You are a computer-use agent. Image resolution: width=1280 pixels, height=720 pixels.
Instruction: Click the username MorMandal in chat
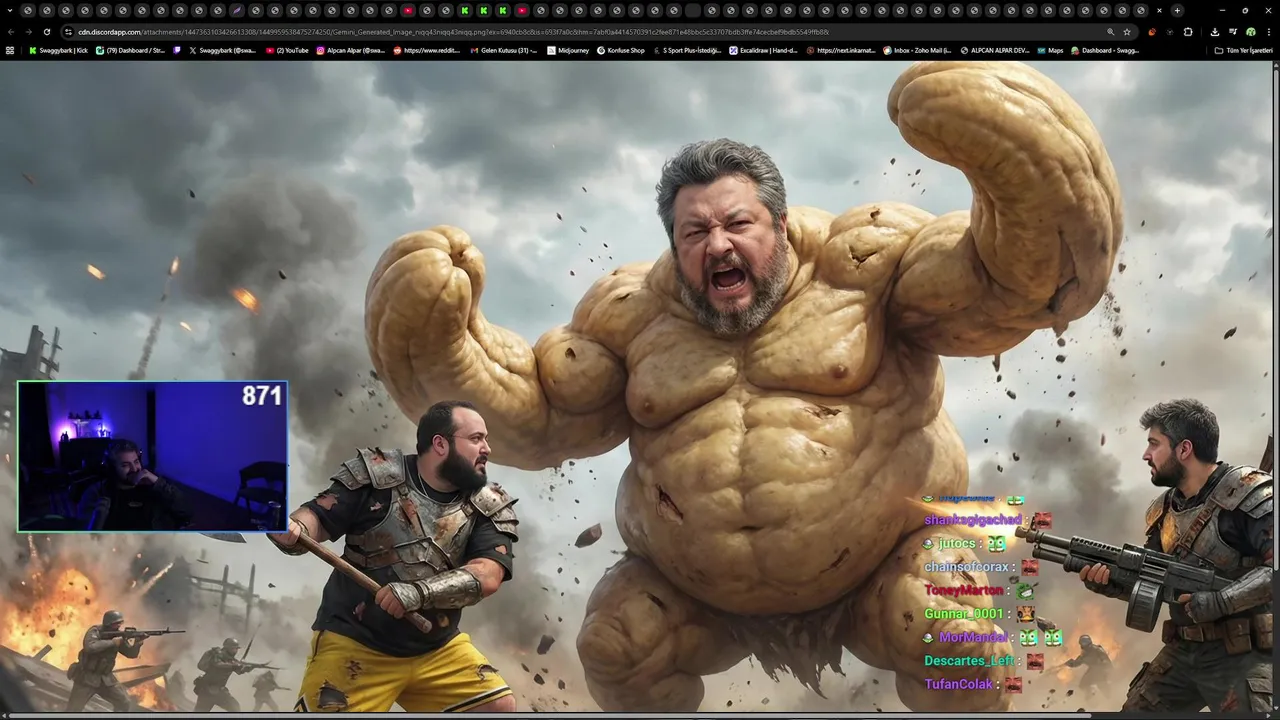pos(973,637)
